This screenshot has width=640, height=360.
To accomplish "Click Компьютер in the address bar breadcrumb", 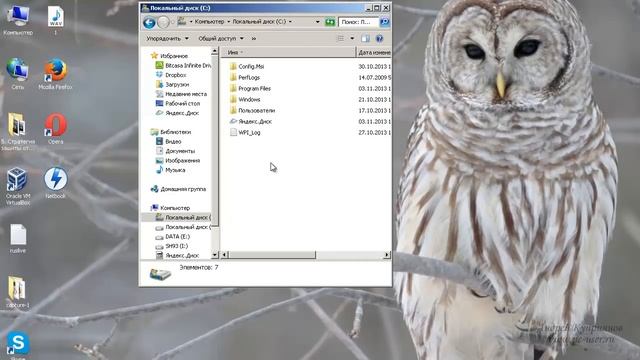I will tap(209, 22).
